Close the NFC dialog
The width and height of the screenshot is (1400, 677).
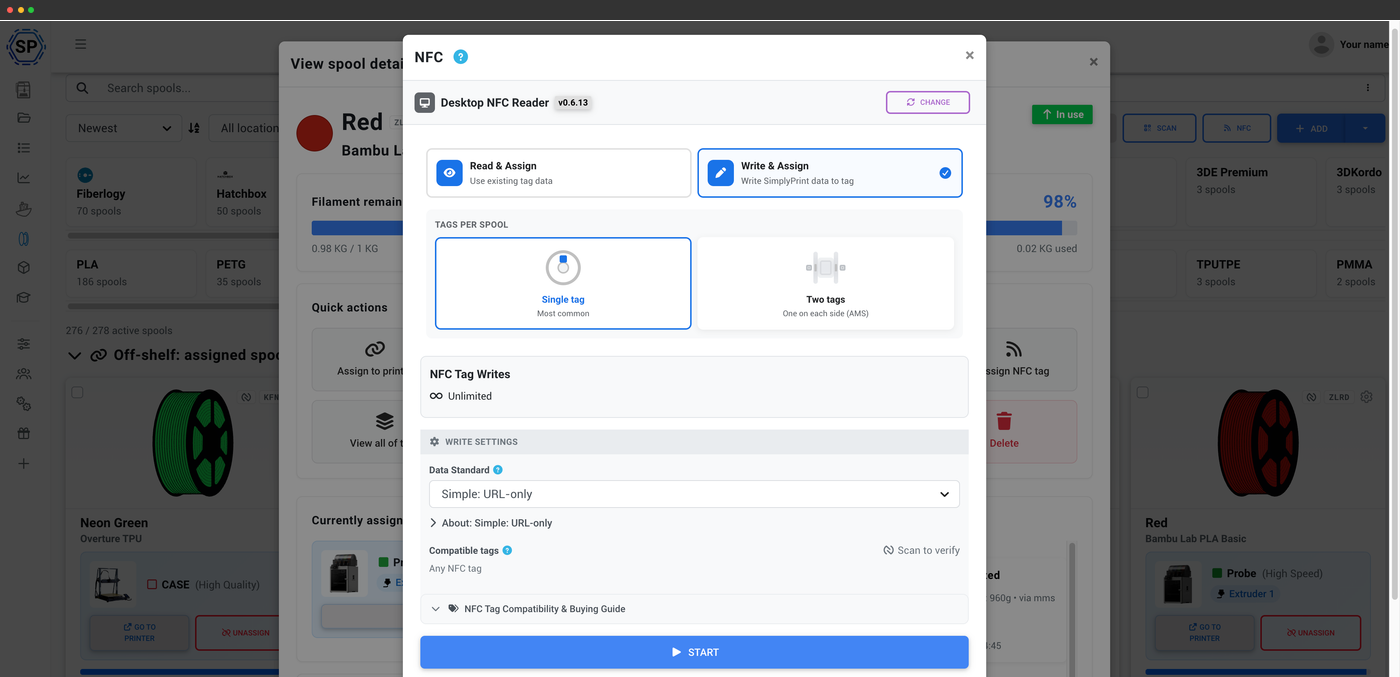[x=969, y=56]
